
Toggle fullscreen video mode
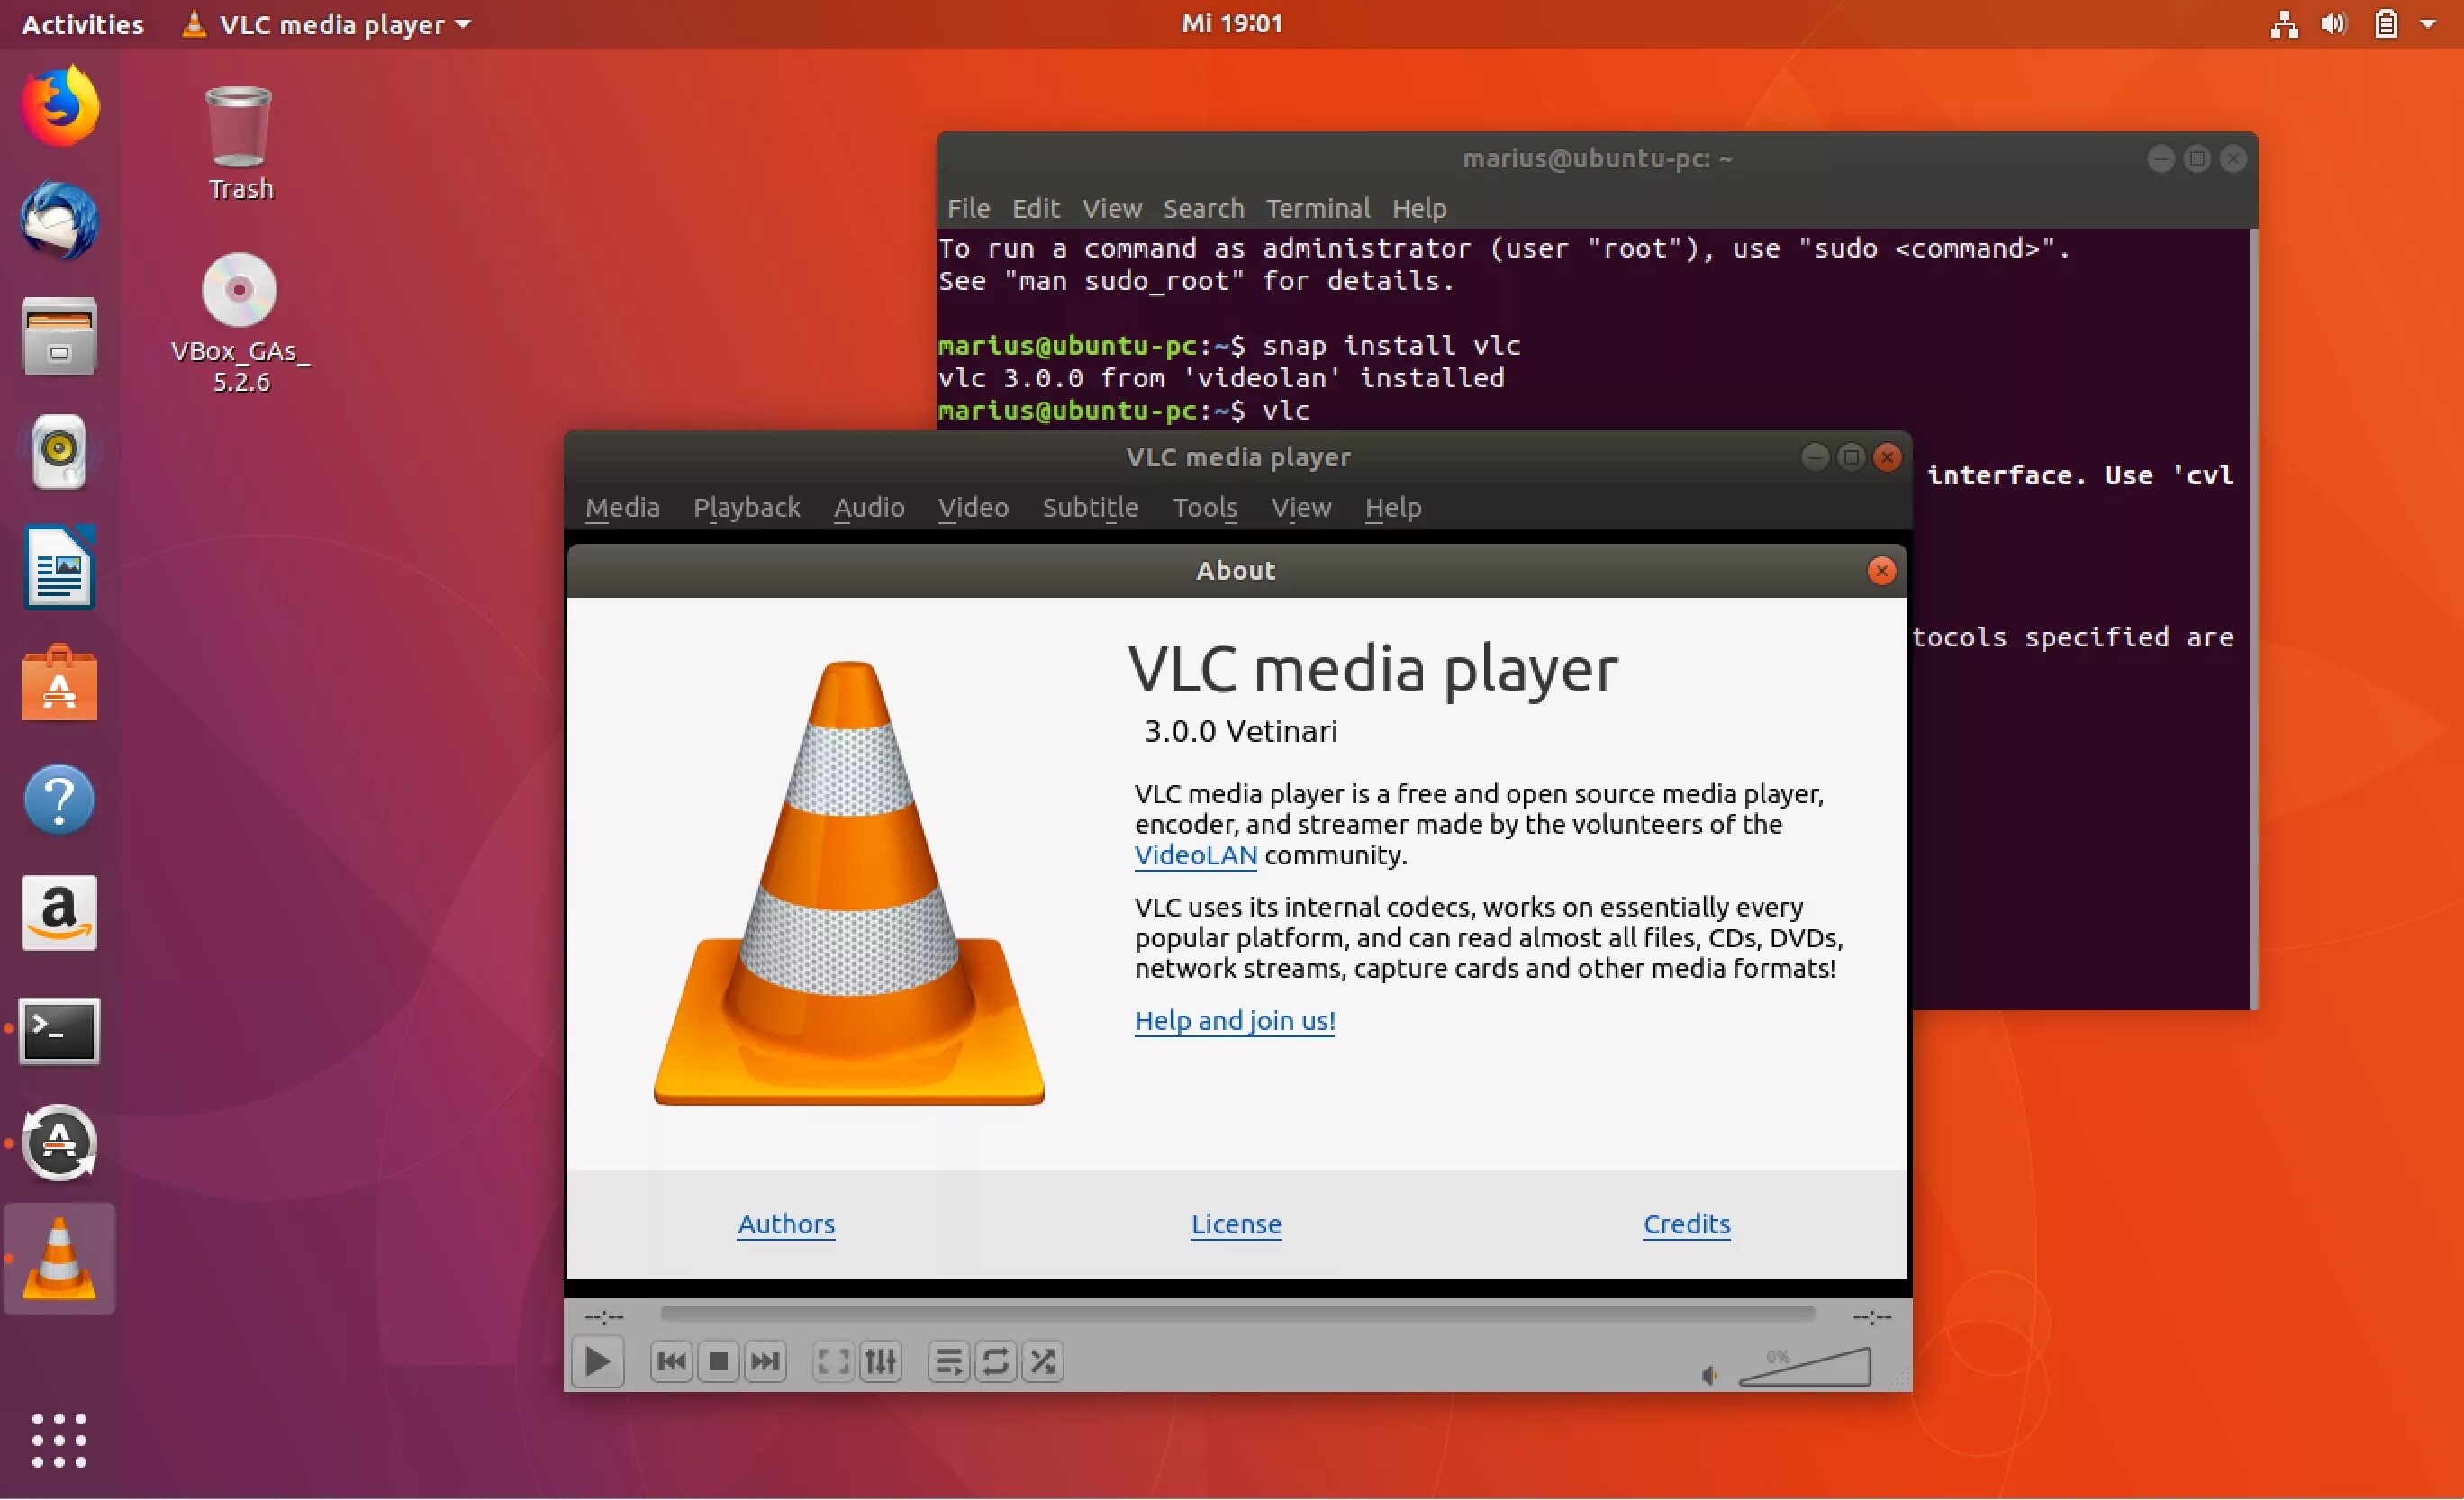coord(833,1361)
